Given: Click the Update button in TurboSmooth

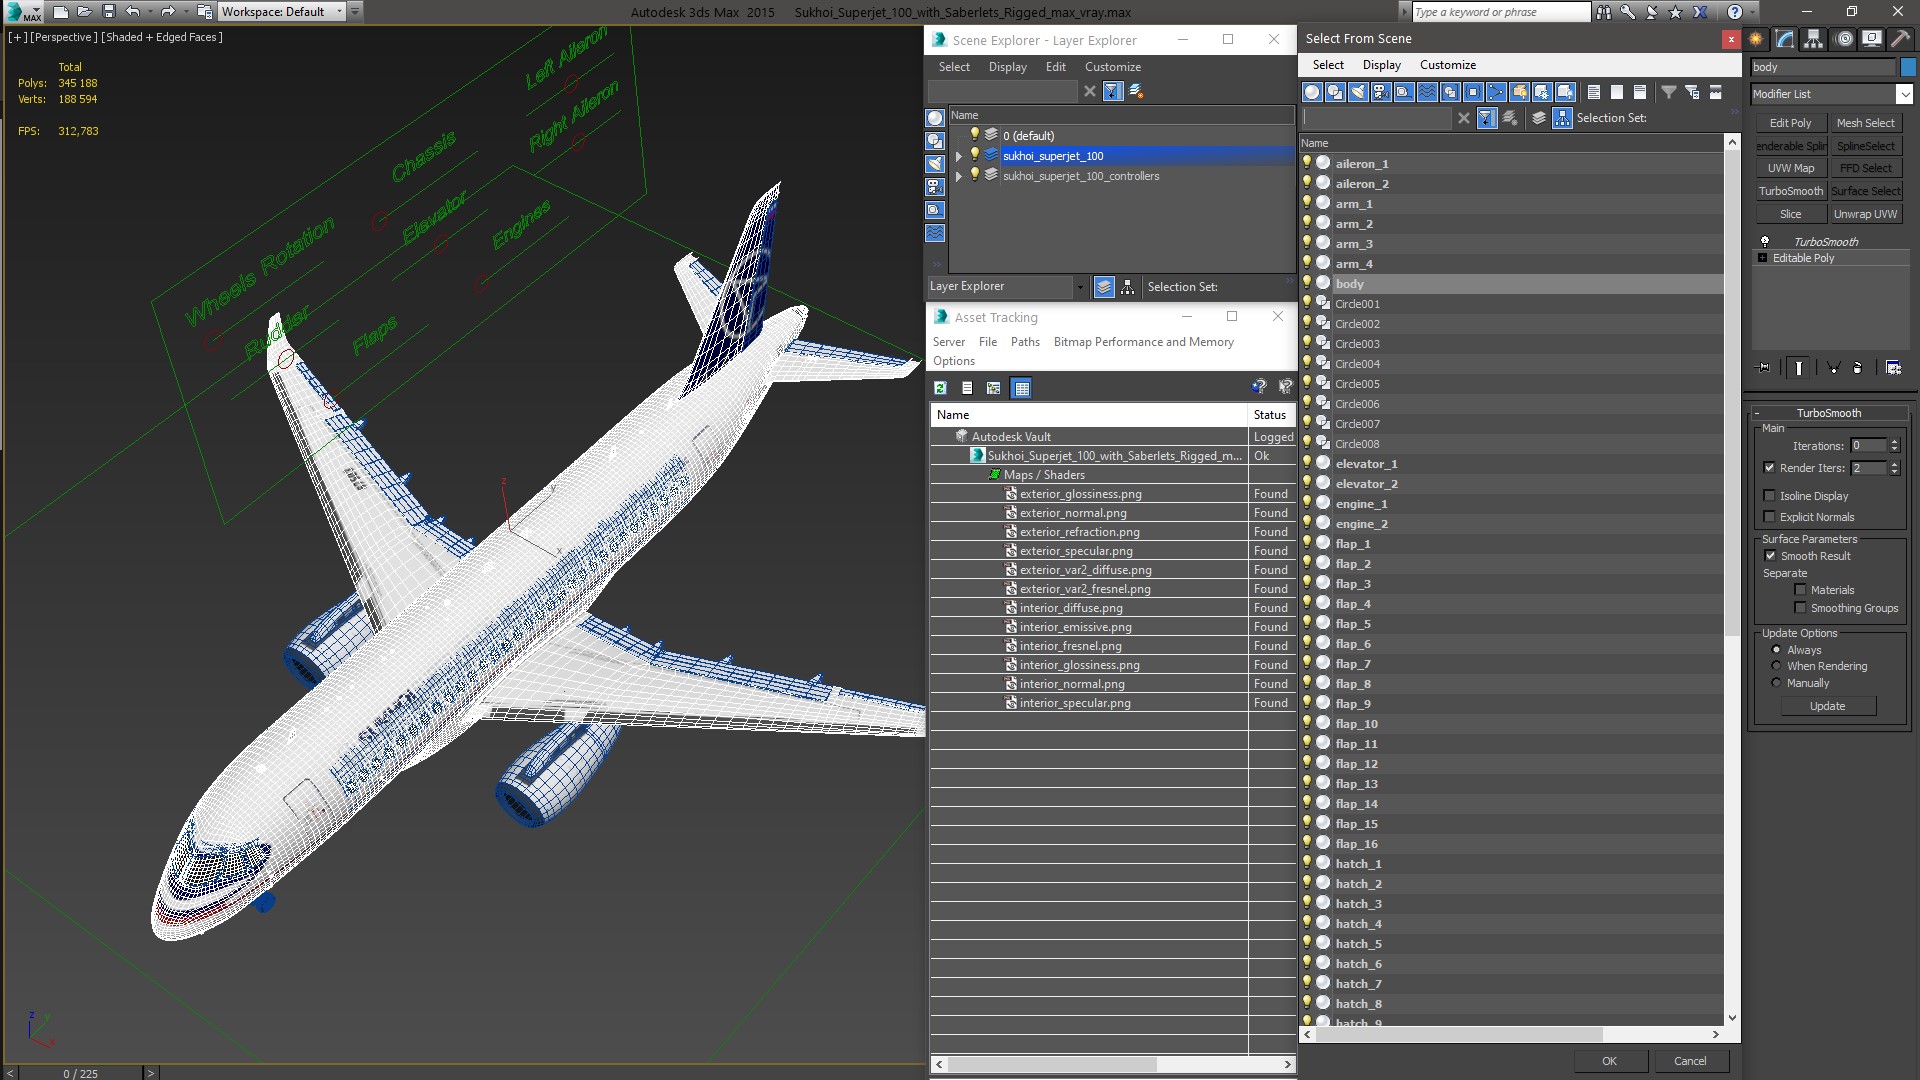Looking at the screenshot, I should 1827,706.
